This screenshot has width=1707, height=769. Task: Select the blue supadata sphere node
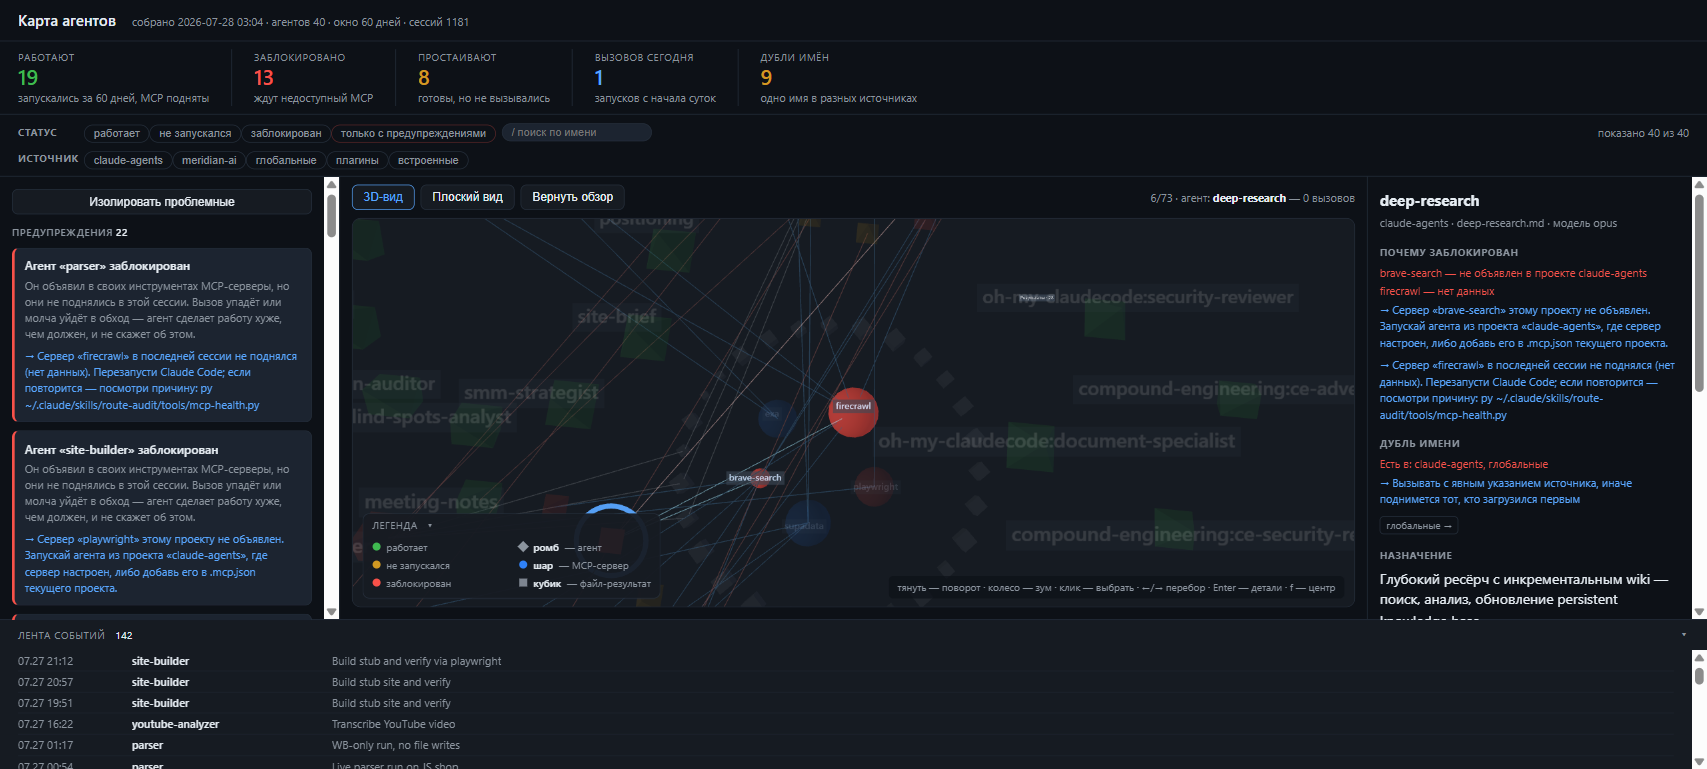(806, 524)
